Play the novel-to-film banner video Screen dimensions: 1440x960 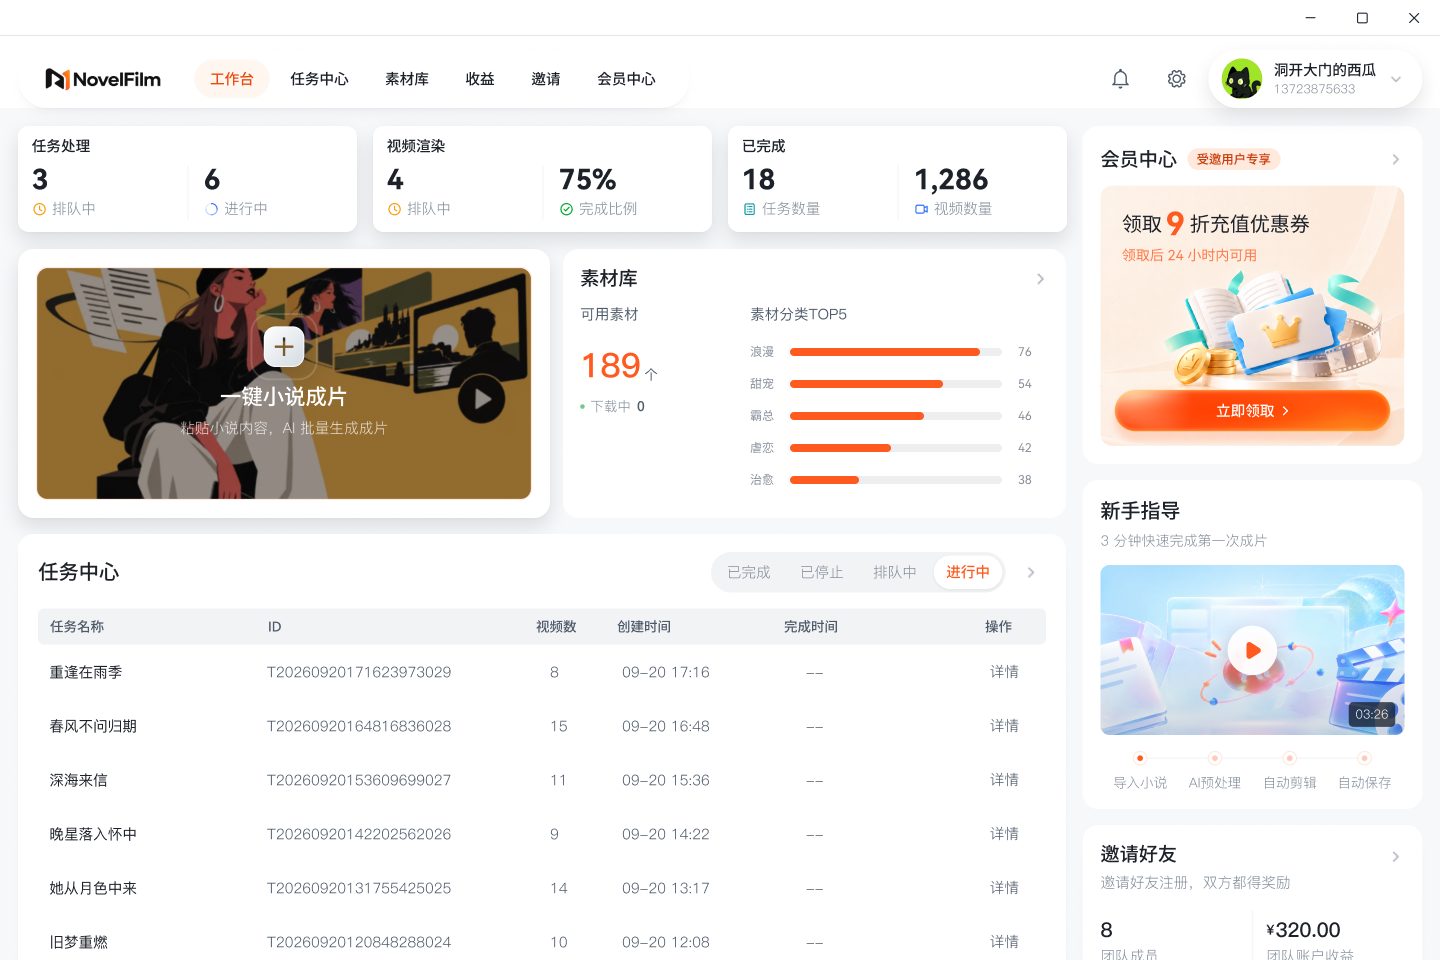coord(482,399)
